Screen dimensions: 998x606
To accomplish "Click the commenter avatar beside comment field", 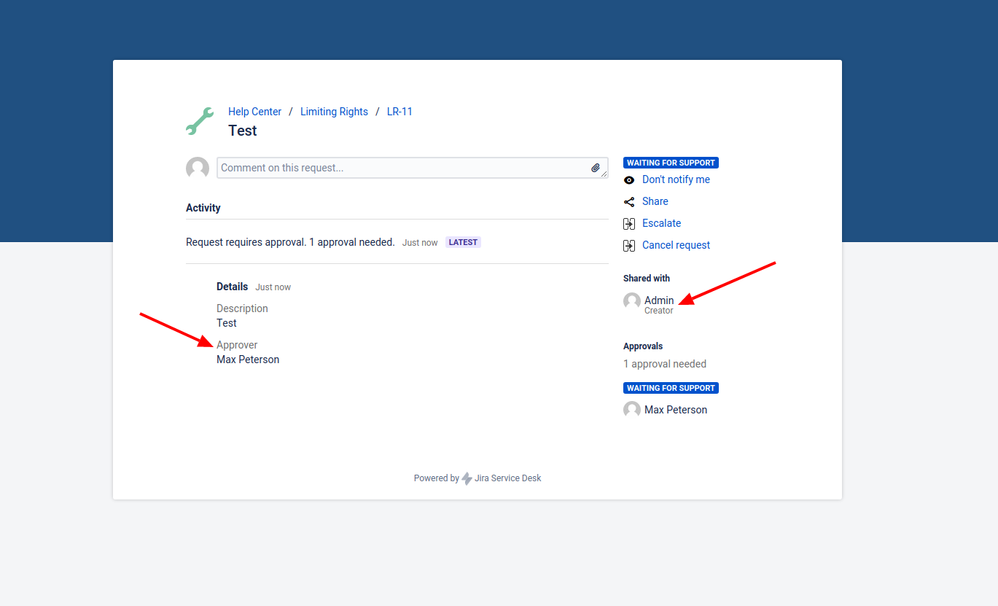I will coord(197,168).
